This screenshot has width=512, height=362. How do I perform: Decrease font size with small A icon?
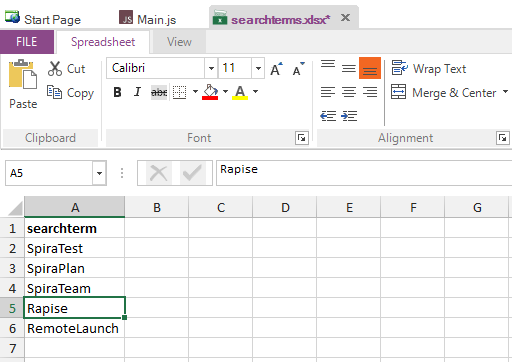tap(298, 69)
